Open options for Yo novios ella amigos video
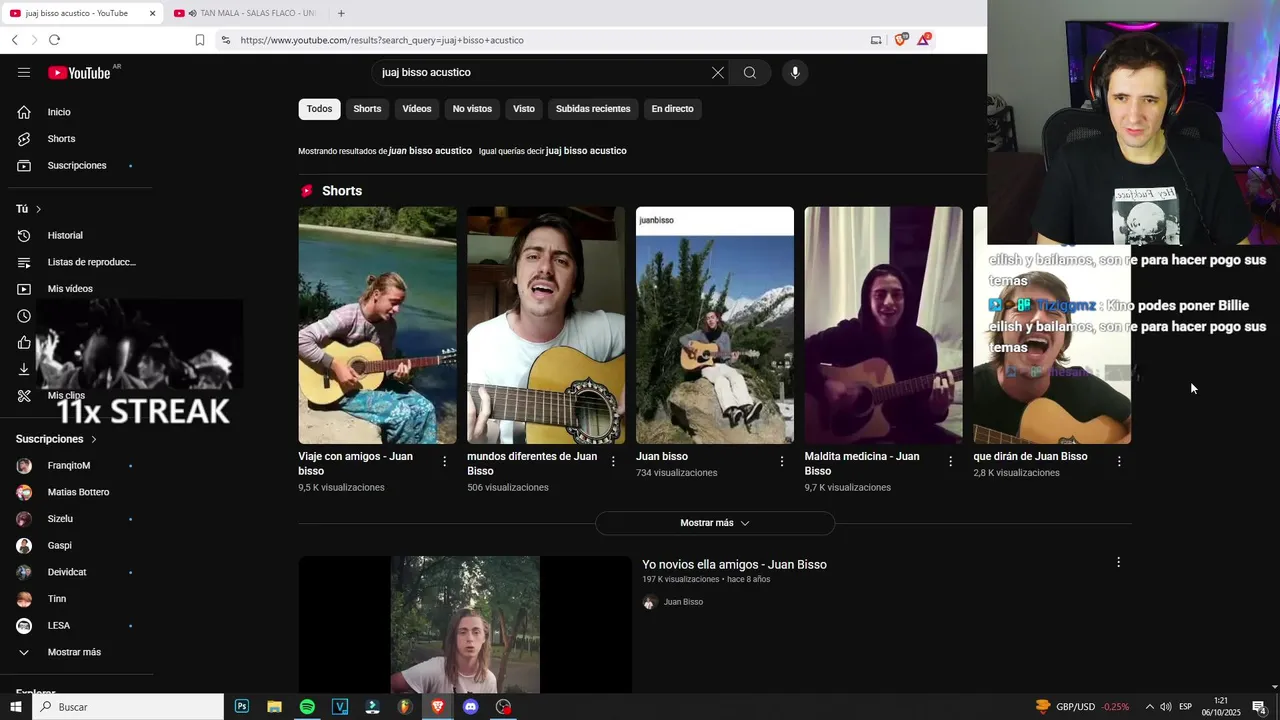 (1118, 562)
